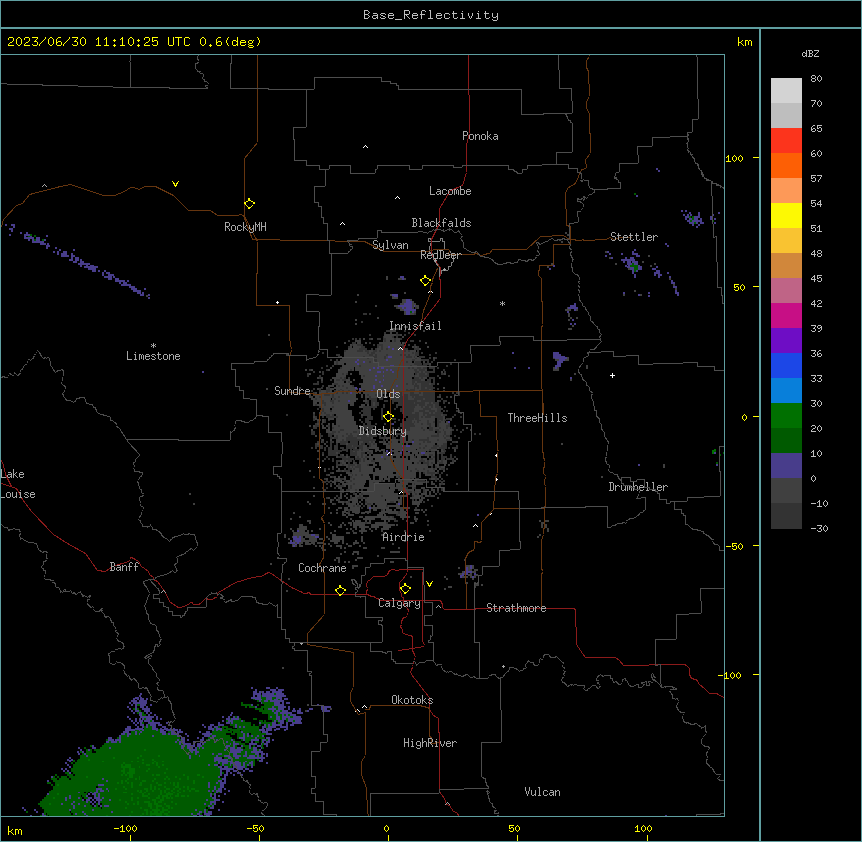
Task: Click the yellow diamond marker above RockyMH
Action: pos(250,204)
